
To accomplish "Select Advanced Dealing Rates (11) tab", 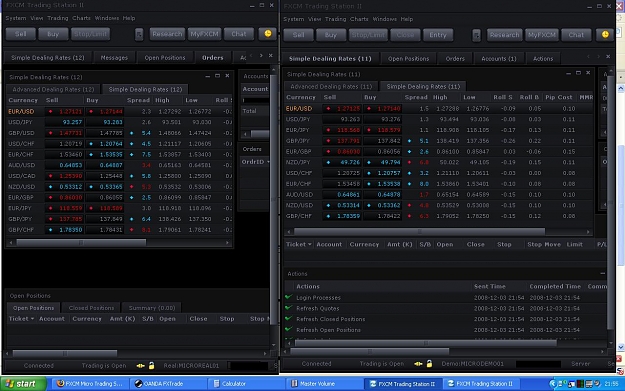I will (331, 86).
